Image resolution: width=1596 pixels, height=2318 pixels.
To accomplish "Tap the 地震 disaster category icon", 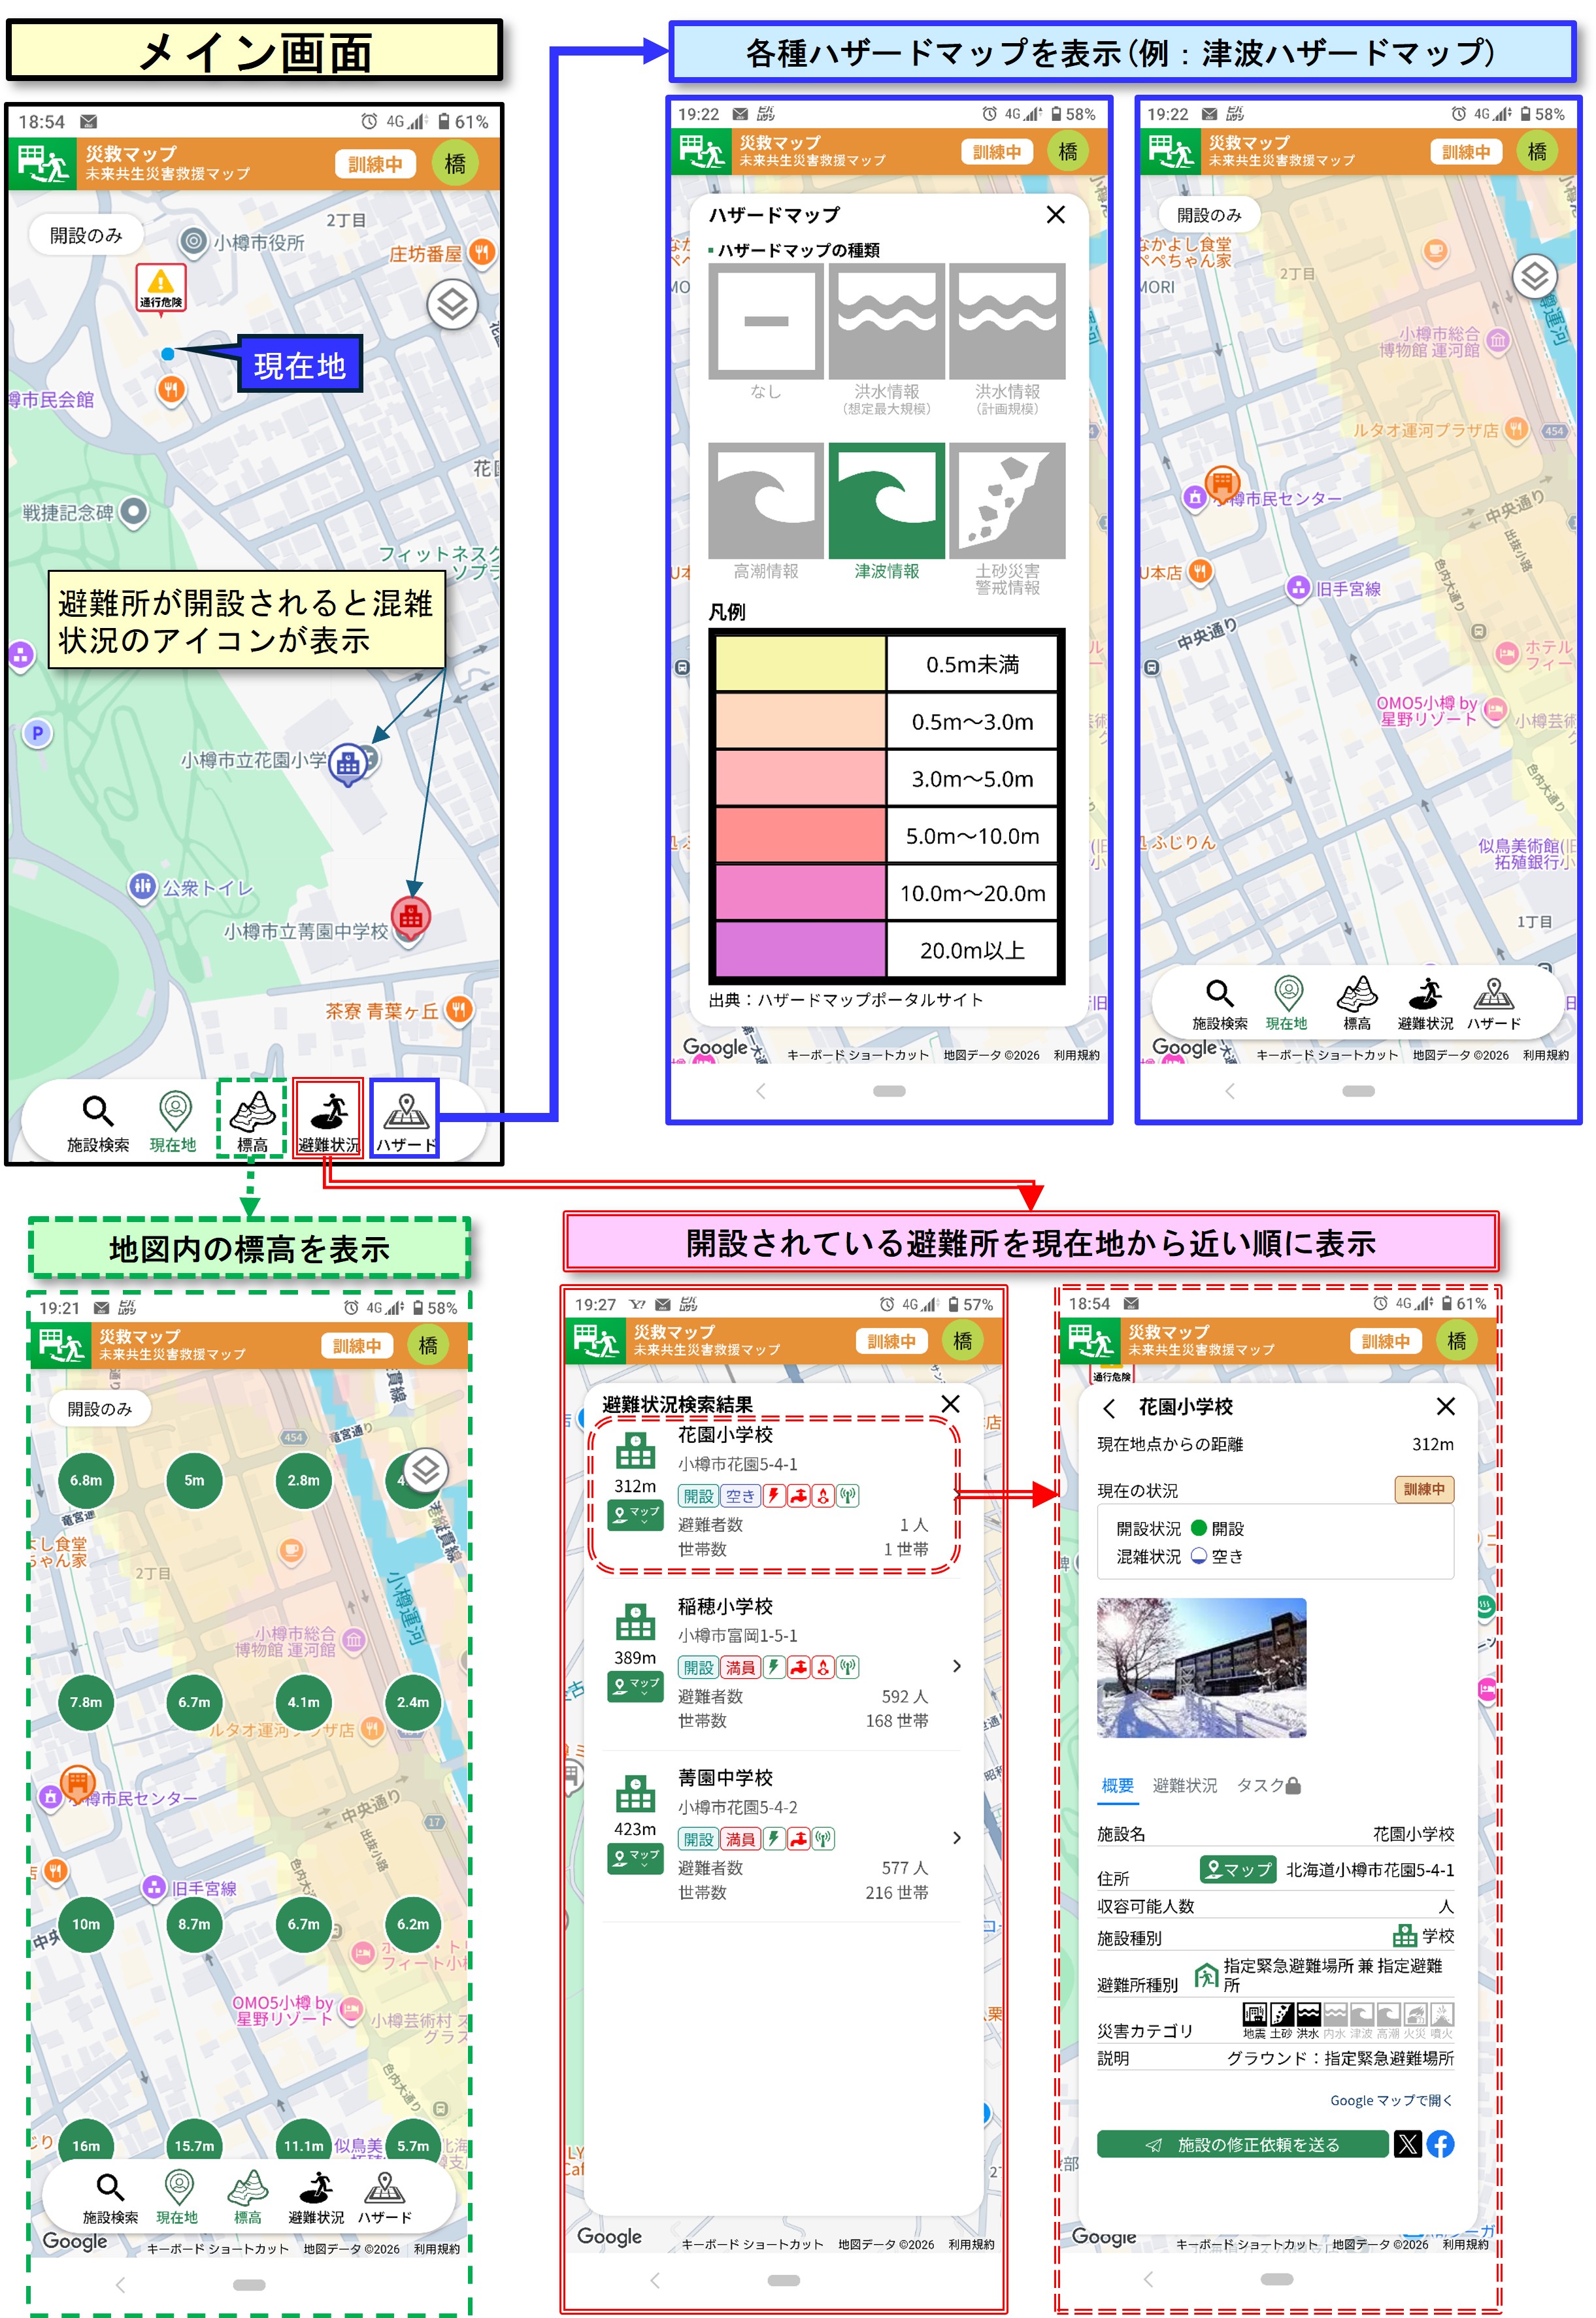I will 1254,2014.
